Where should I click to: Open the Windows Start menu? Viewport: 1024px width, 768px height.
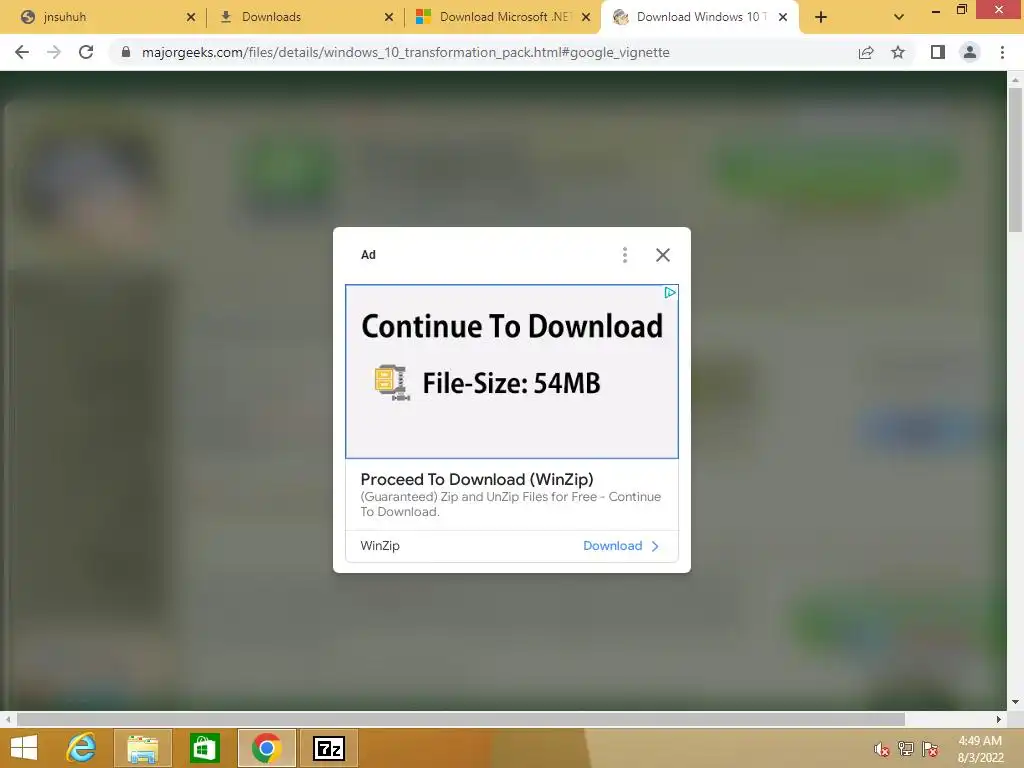pyautogui.click(x=24, y=748)
